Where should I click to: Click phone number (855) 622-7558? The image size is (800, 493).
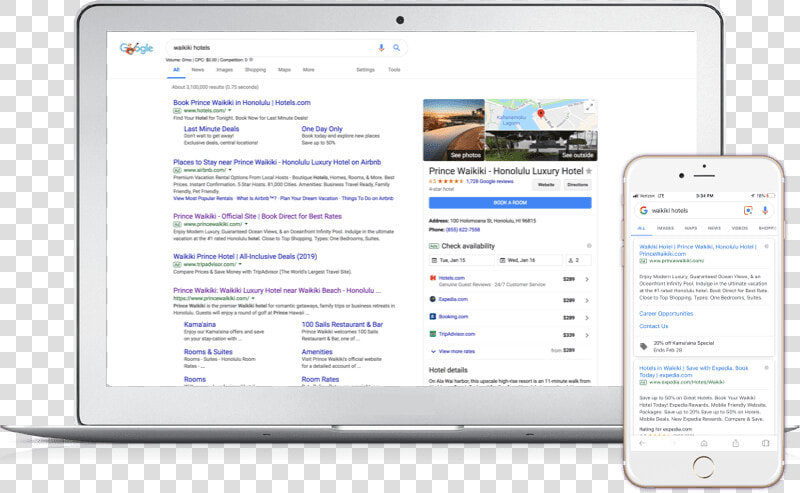tap(463, 230)
